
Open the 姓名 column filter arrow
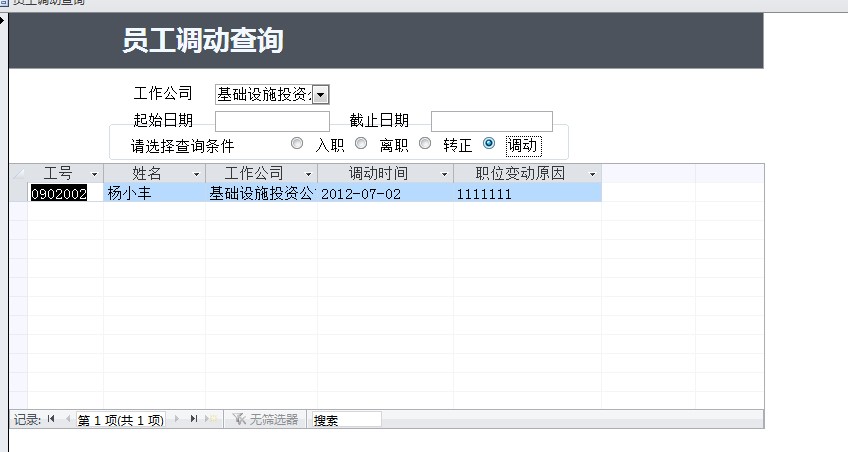pos(196,174)
